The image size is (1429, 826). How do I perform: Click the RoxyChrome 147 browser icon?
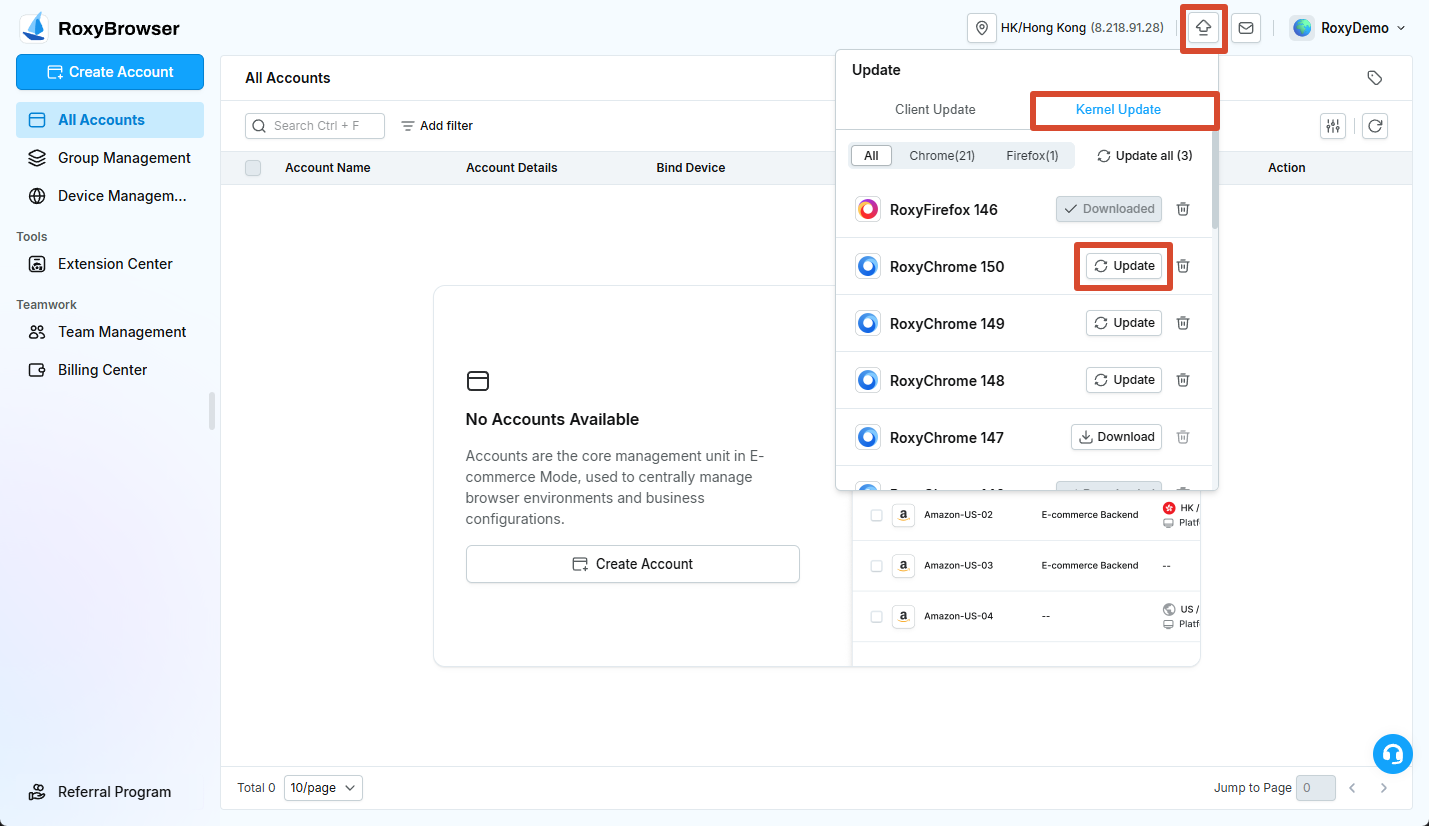868,437
